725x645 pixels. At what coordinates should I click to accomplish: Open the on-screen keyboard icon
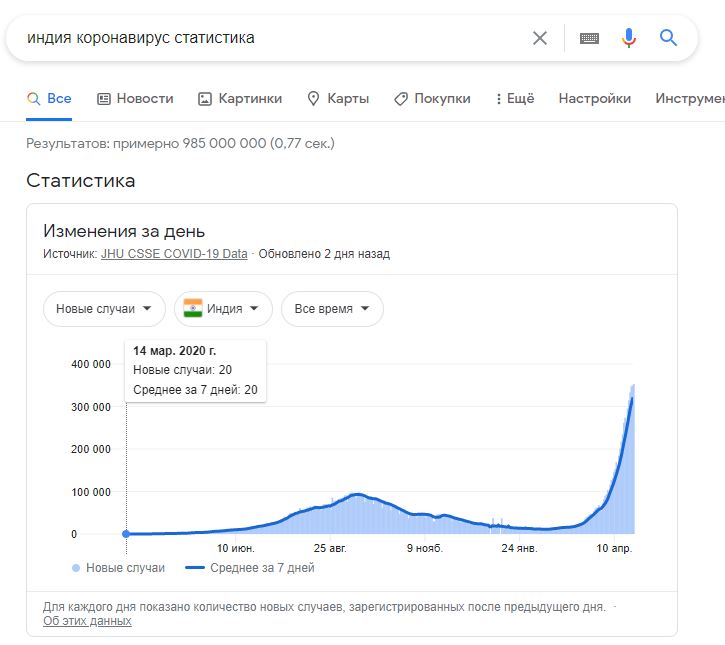coord(589,38)
